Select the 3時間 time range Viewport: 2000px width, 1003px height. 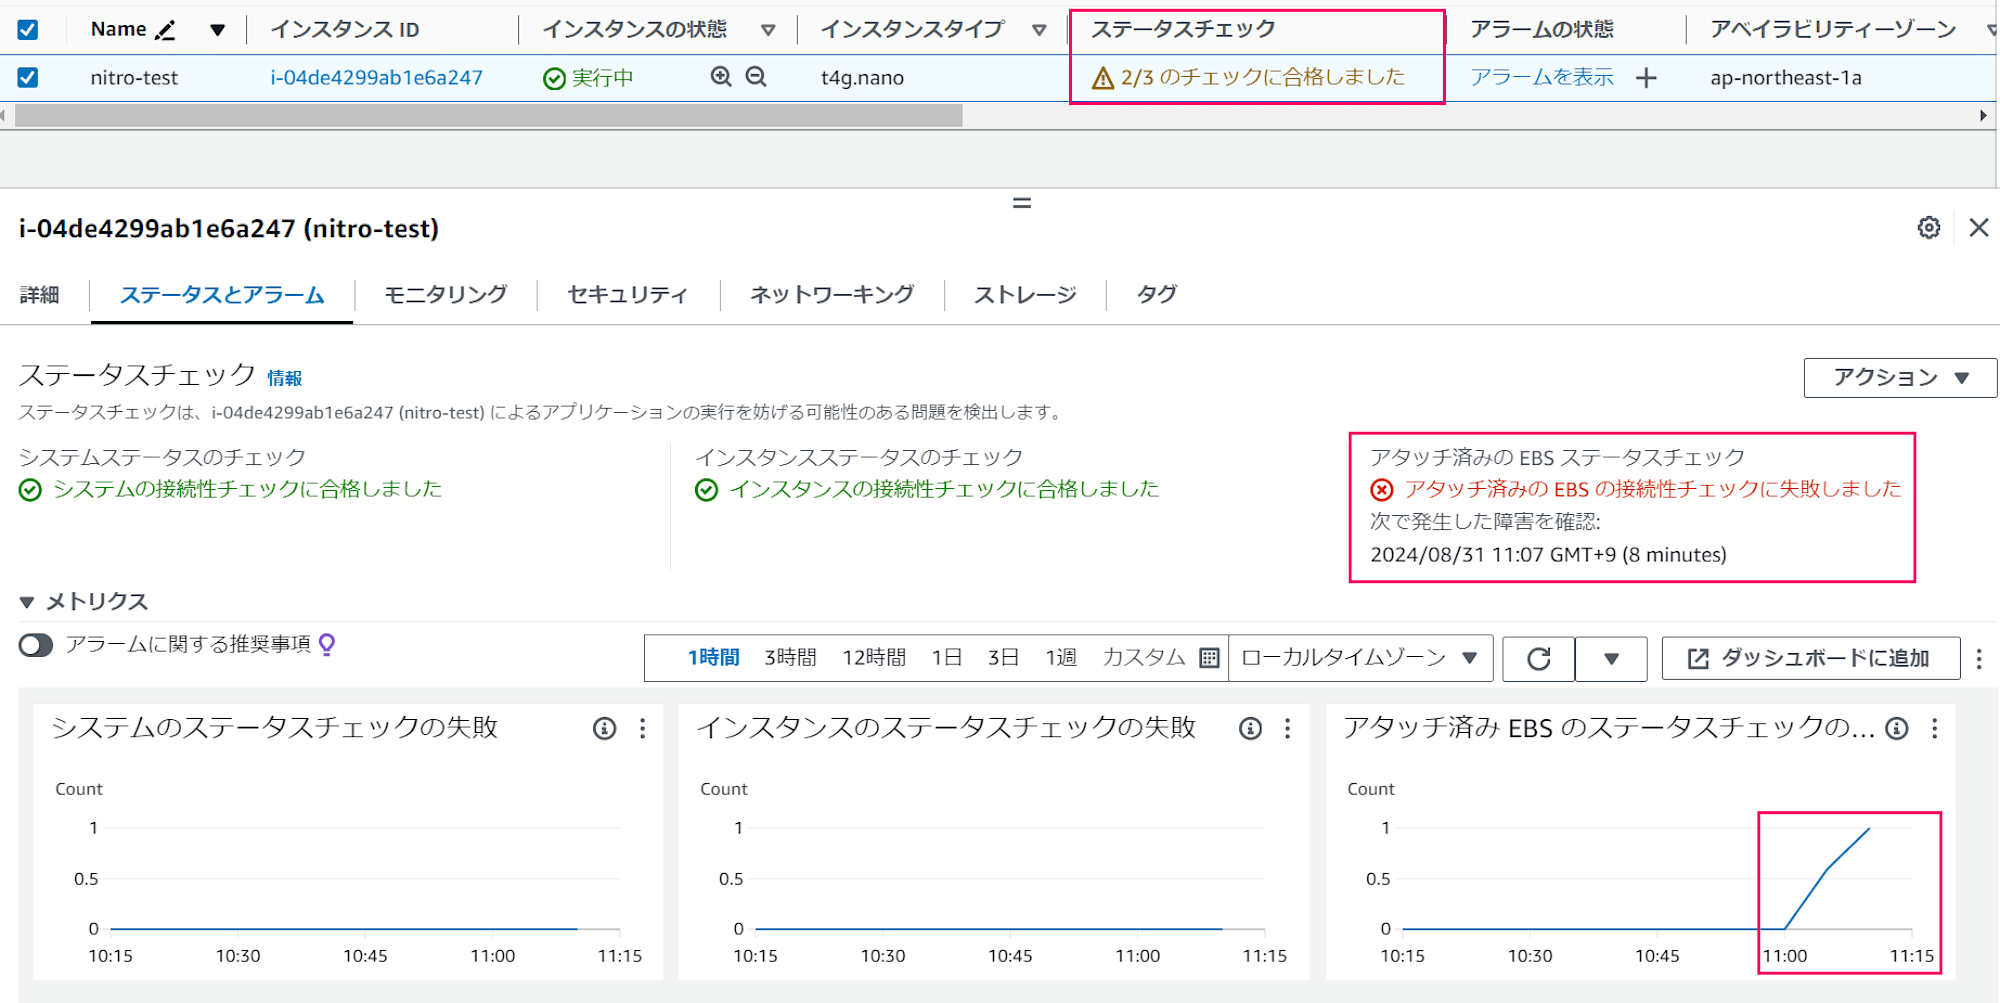pyautogui.click(x=790, y=658)
